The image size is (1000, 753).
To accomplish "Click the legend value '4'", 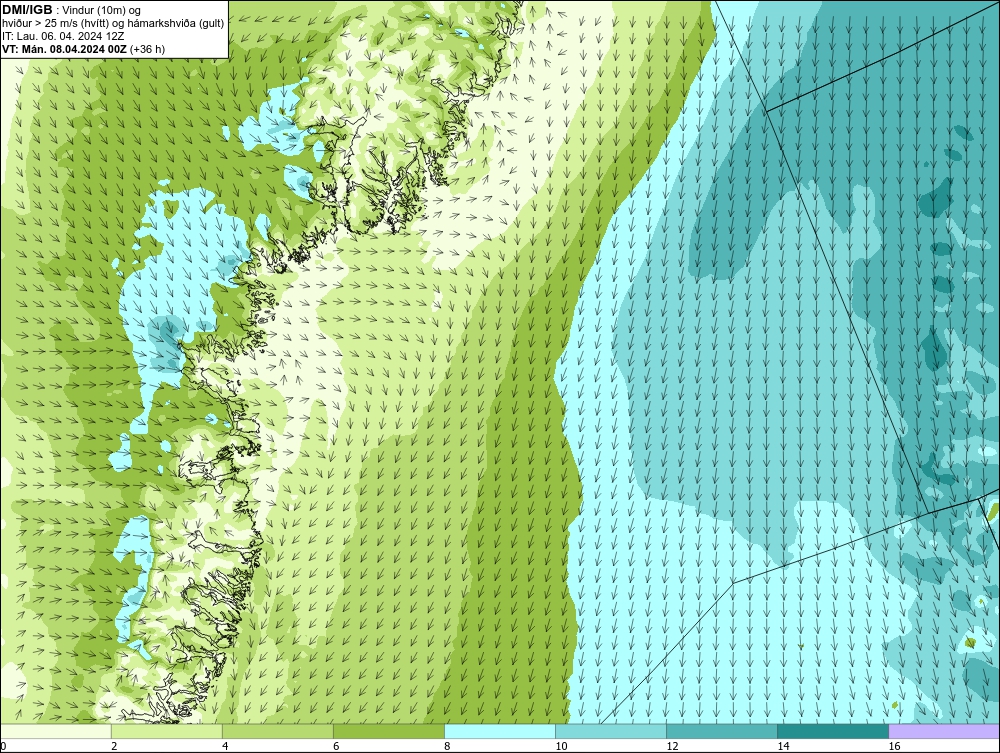I will coord(225,746).
